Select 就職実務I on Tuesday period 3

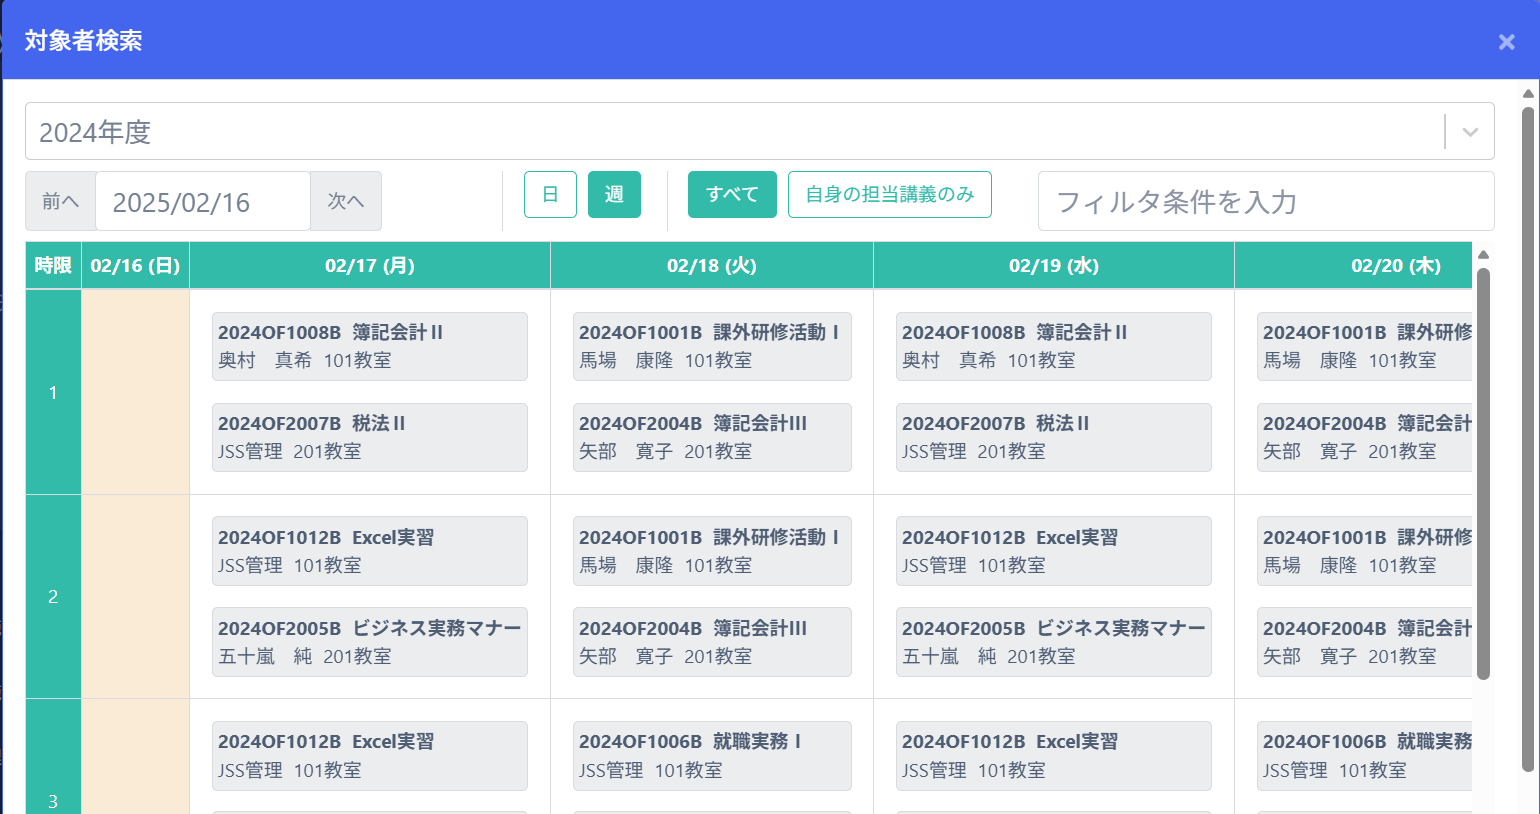[x=711, y=755]
